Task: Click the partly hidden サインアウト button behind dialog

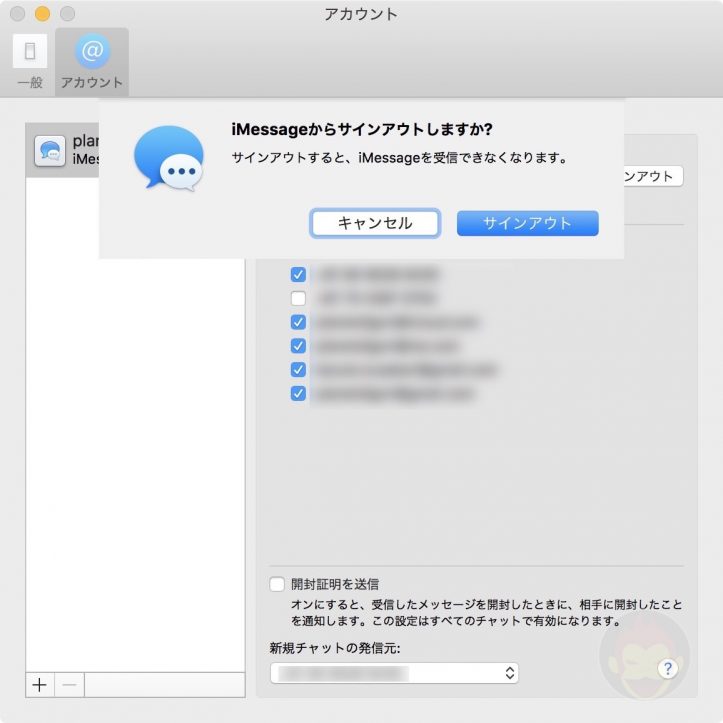Action: (653, 176)
